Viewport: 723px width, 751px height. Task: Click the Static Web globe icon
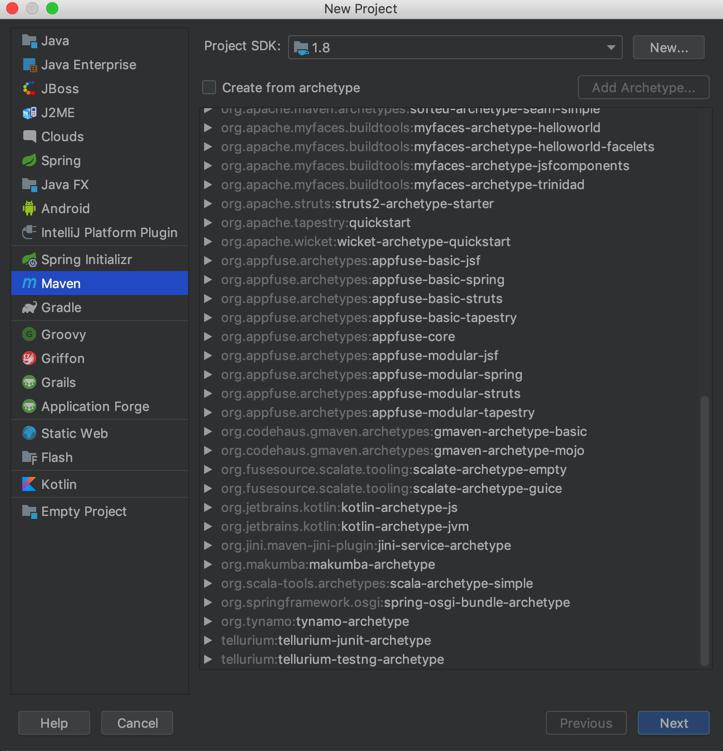coord(29,433)
